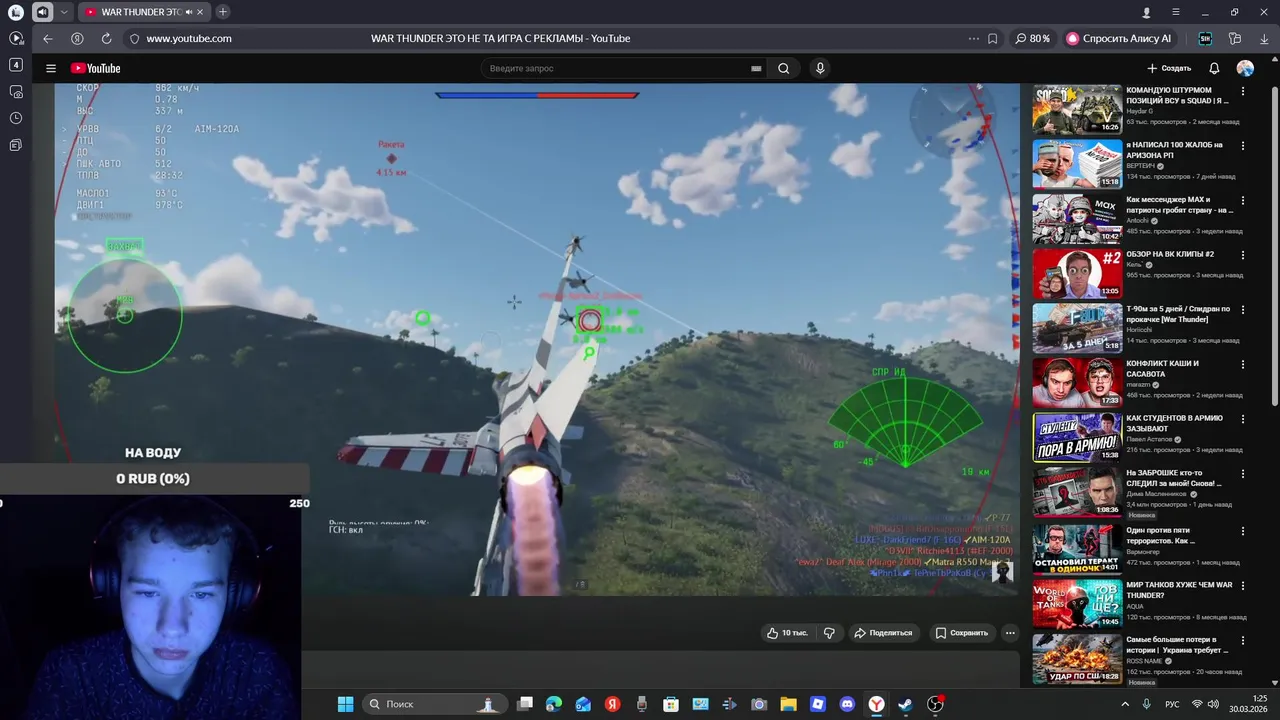
Task: Open options for 'КОМАНДУЮ ШТУРМОМ' video
Action: 1243,91
